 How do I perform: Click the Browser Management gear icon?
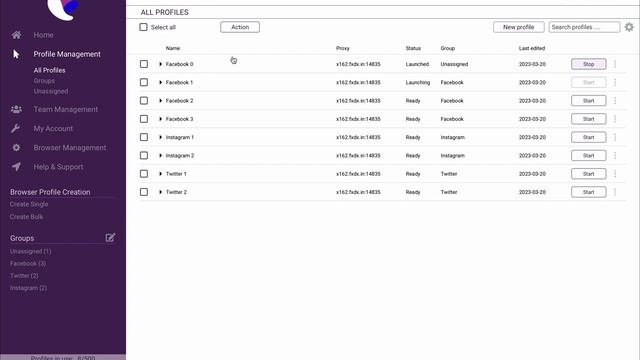click(16, 148)
